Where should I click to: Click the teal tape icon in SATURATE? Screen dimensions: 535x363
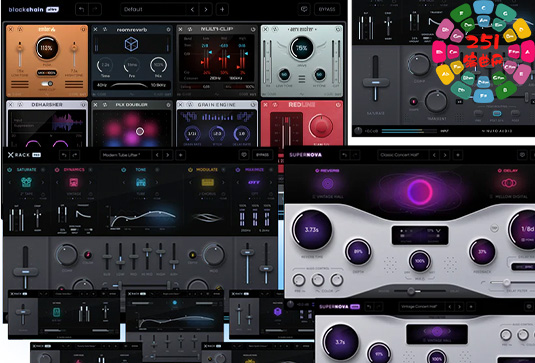[x=26, y=182]
